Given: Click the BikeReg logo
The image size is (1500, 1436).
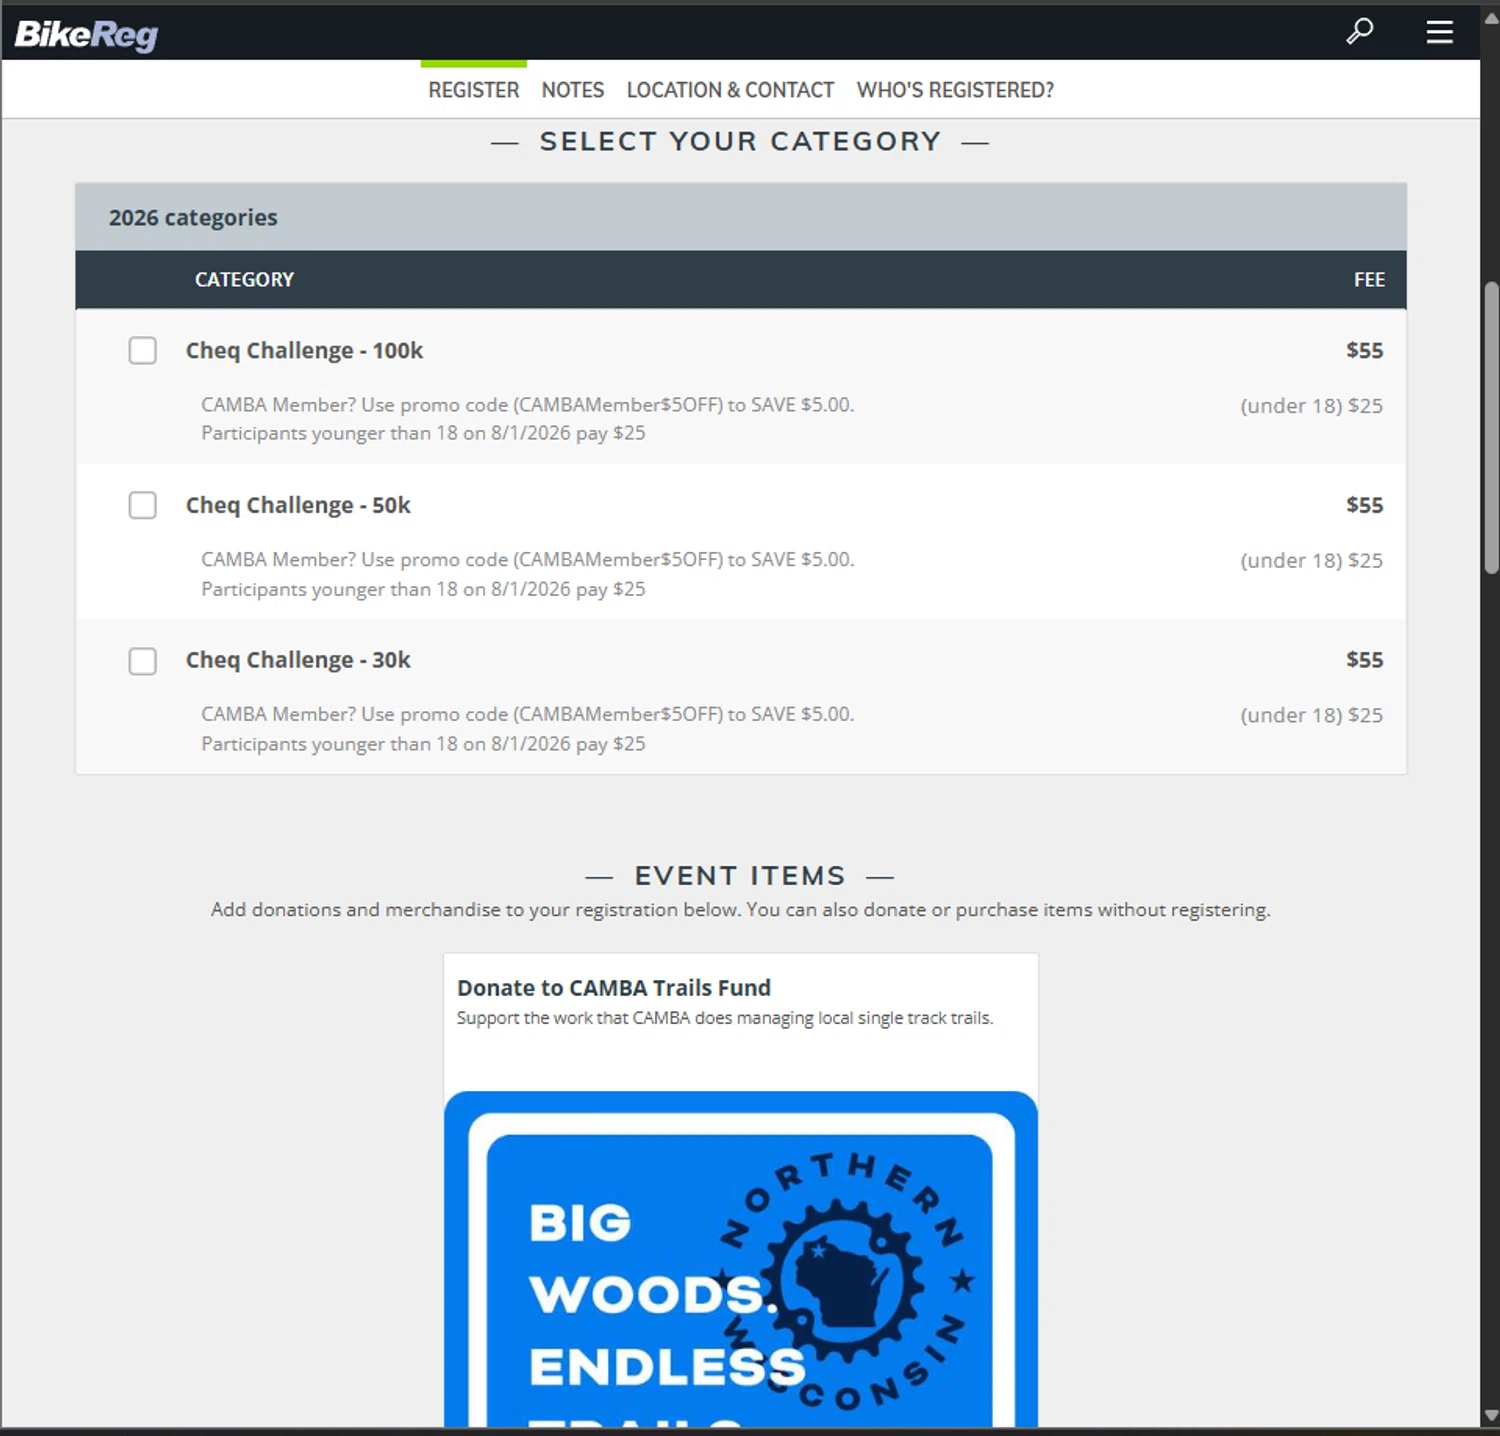Looking at the screenshot, I should [x=86, y=35].
